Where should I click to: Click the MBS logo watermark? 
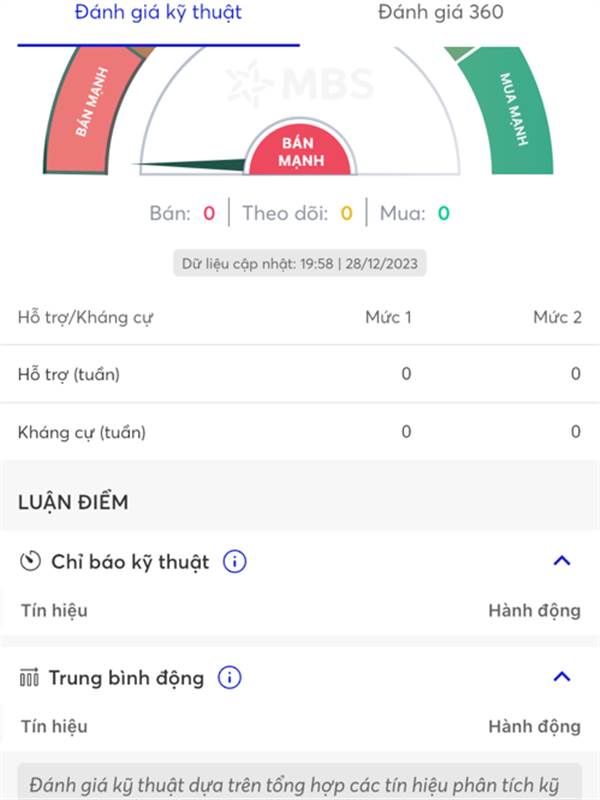(x=300, y=84)
